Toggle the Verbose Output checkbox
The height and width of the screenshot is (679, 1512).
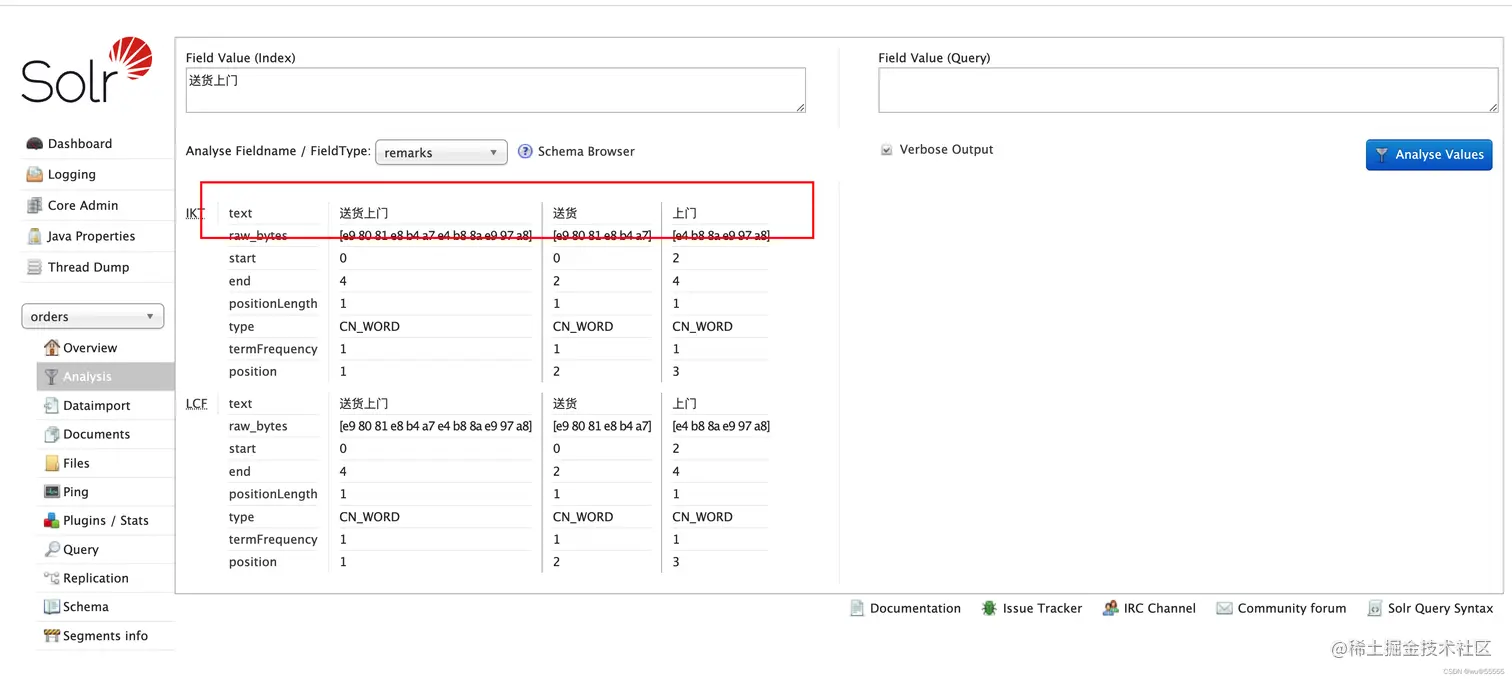point(886,150)
